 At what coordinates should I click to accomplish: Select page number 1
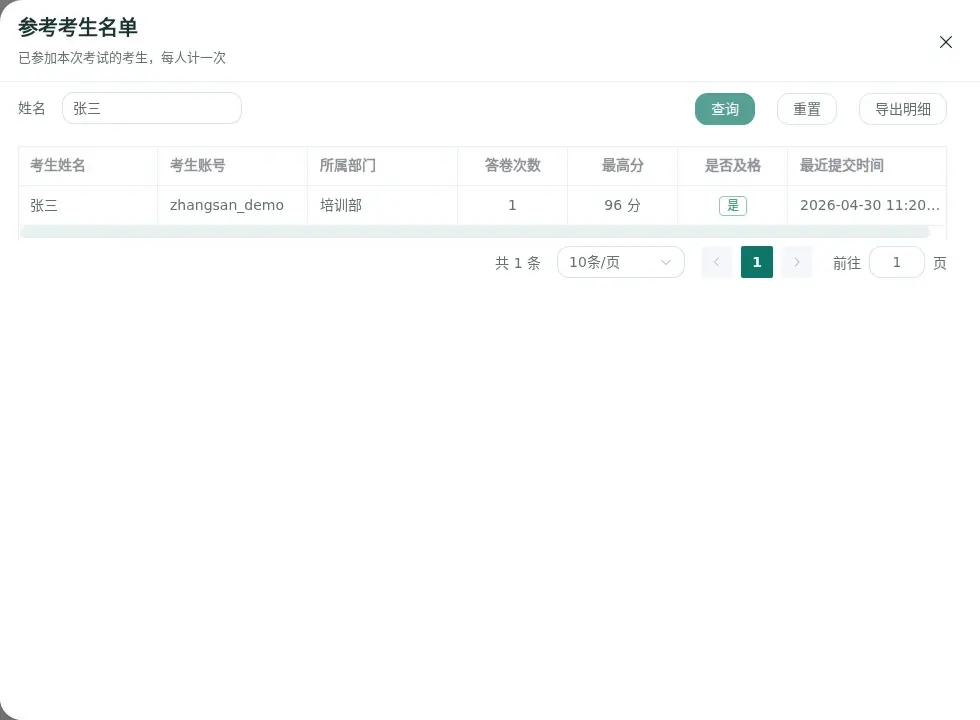[757, 262]
